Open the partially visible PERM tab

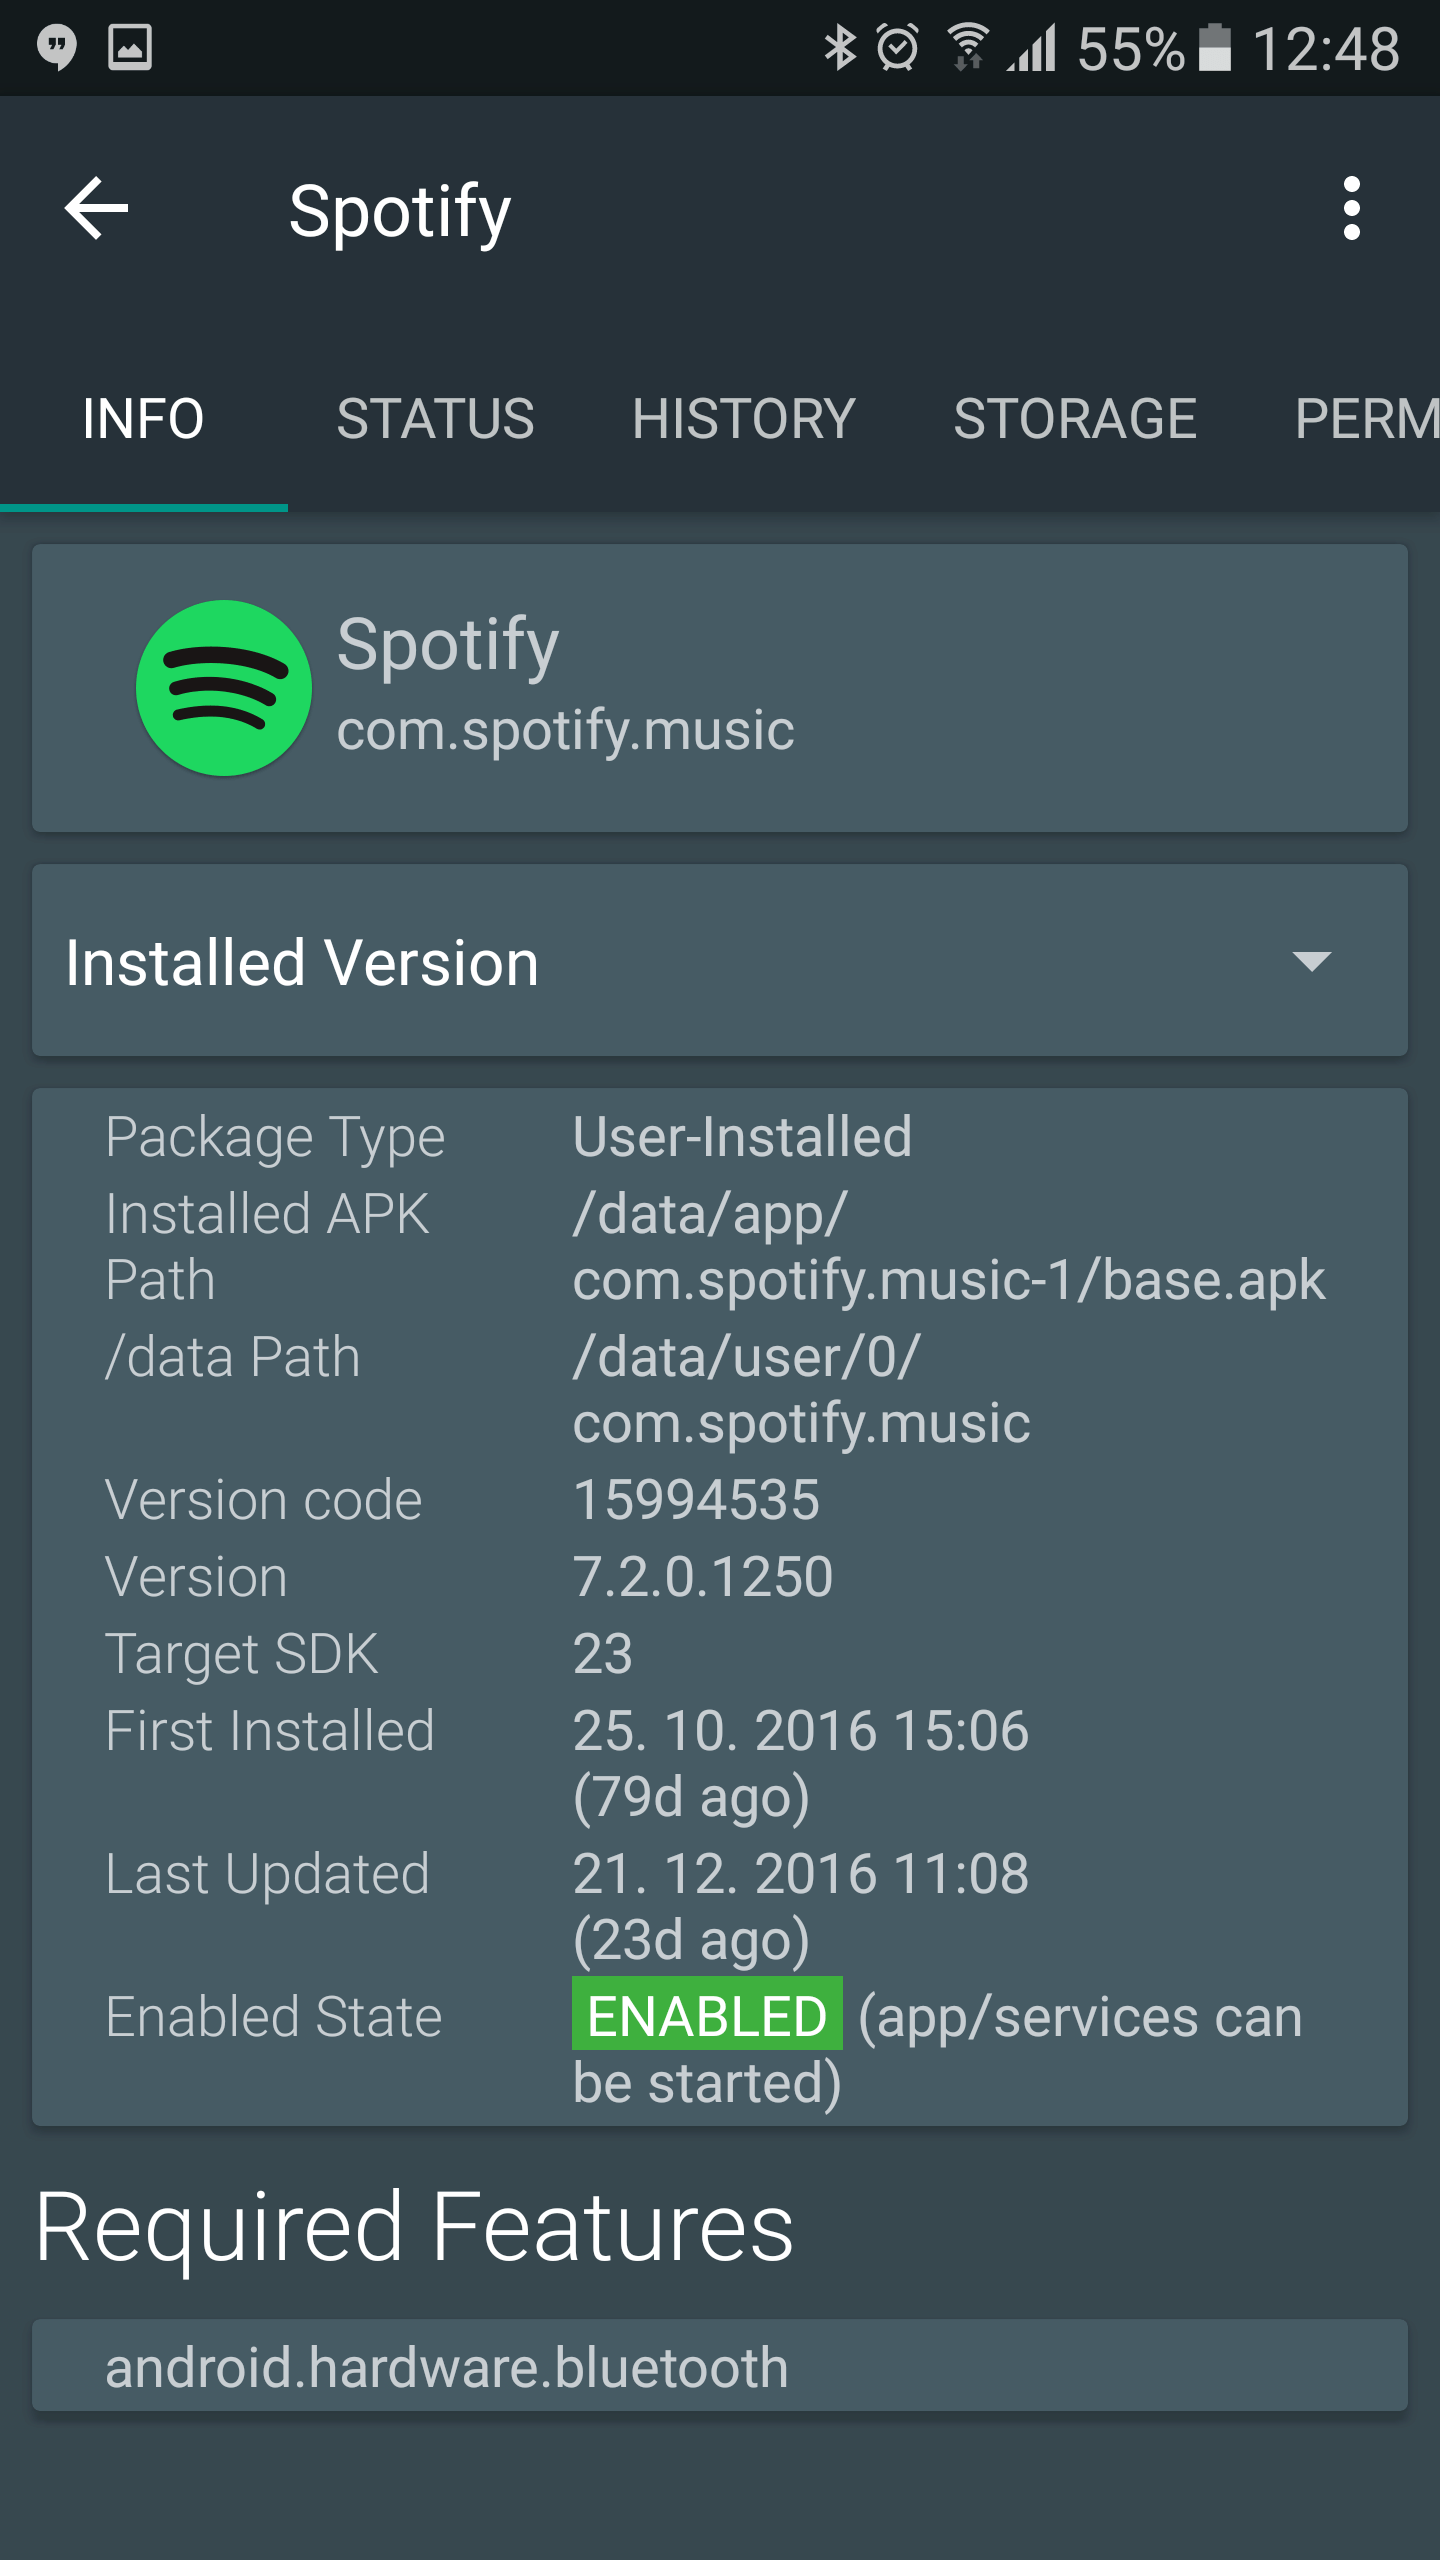click(x=1367, y=418)
